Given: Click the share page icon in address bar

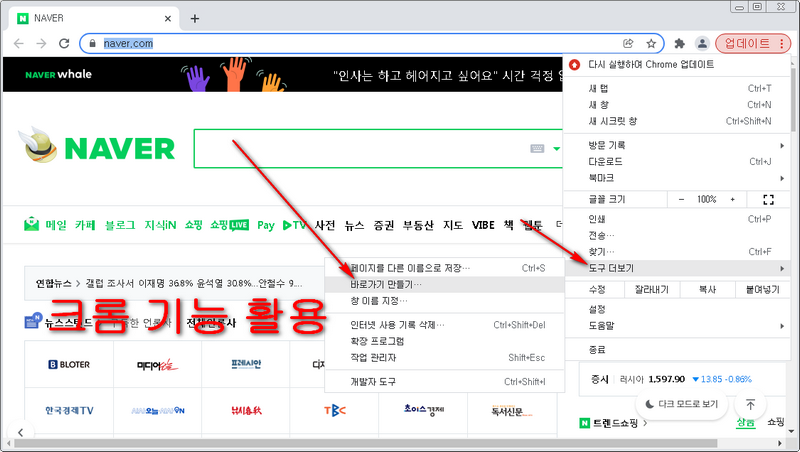Looking at the screenshot, I should pyautogui.click(x=628, y=43).
